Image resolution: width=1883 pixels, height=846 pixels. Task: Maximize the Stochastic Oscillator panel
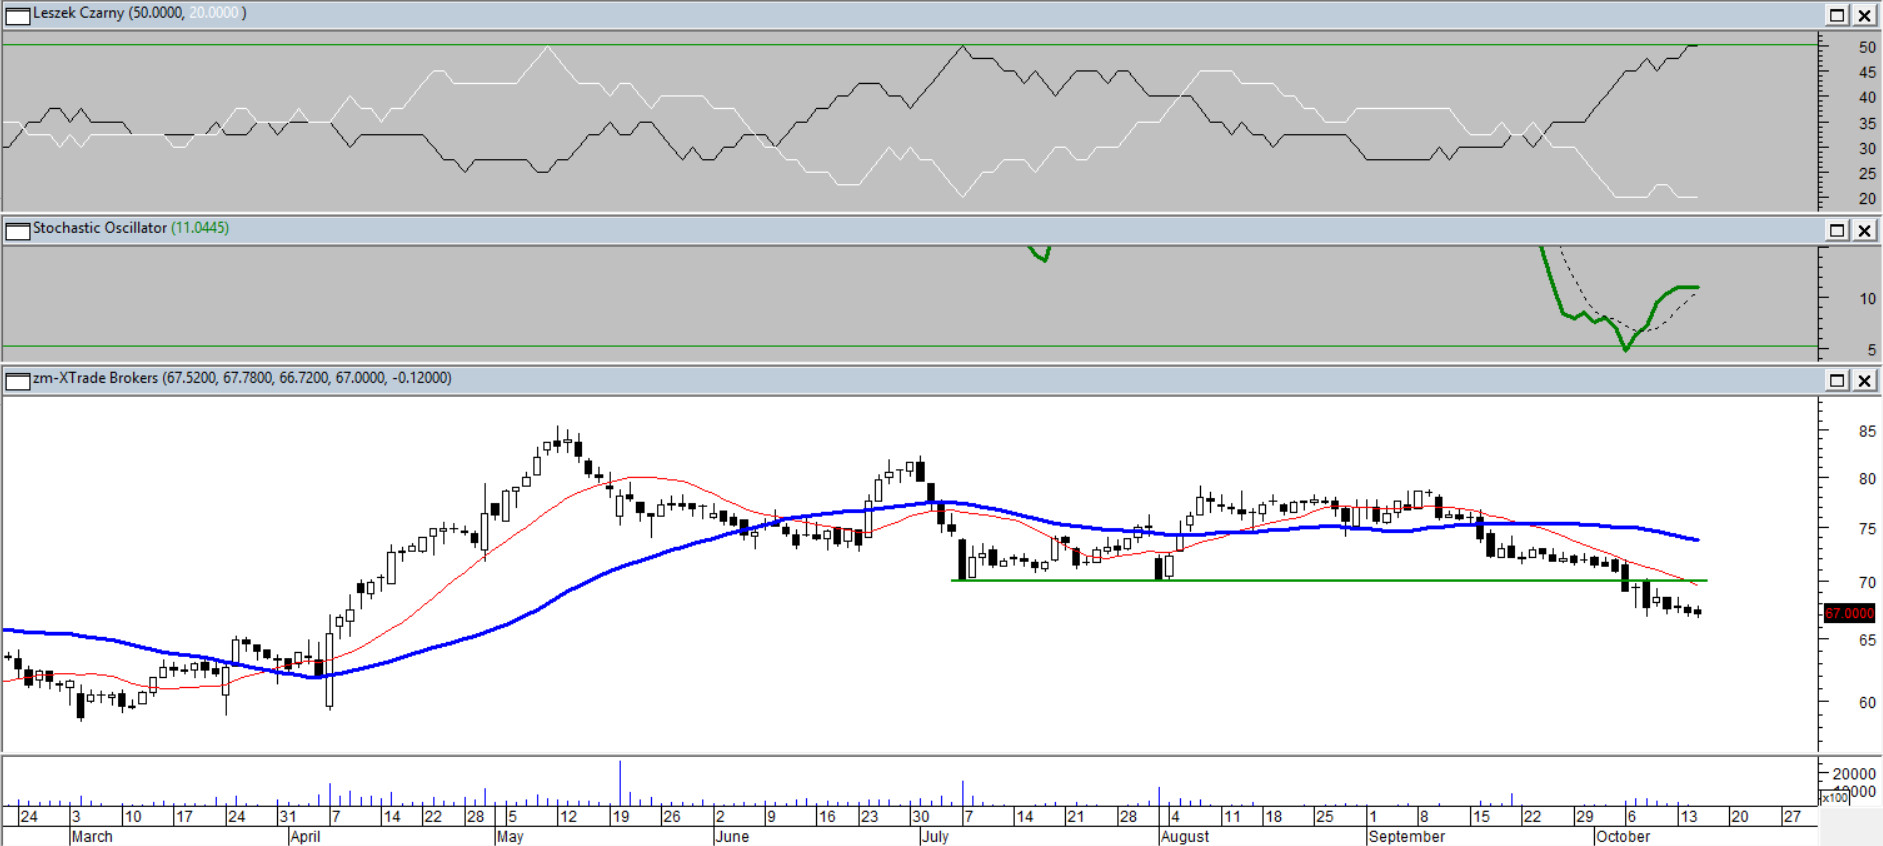(1837, 231)
